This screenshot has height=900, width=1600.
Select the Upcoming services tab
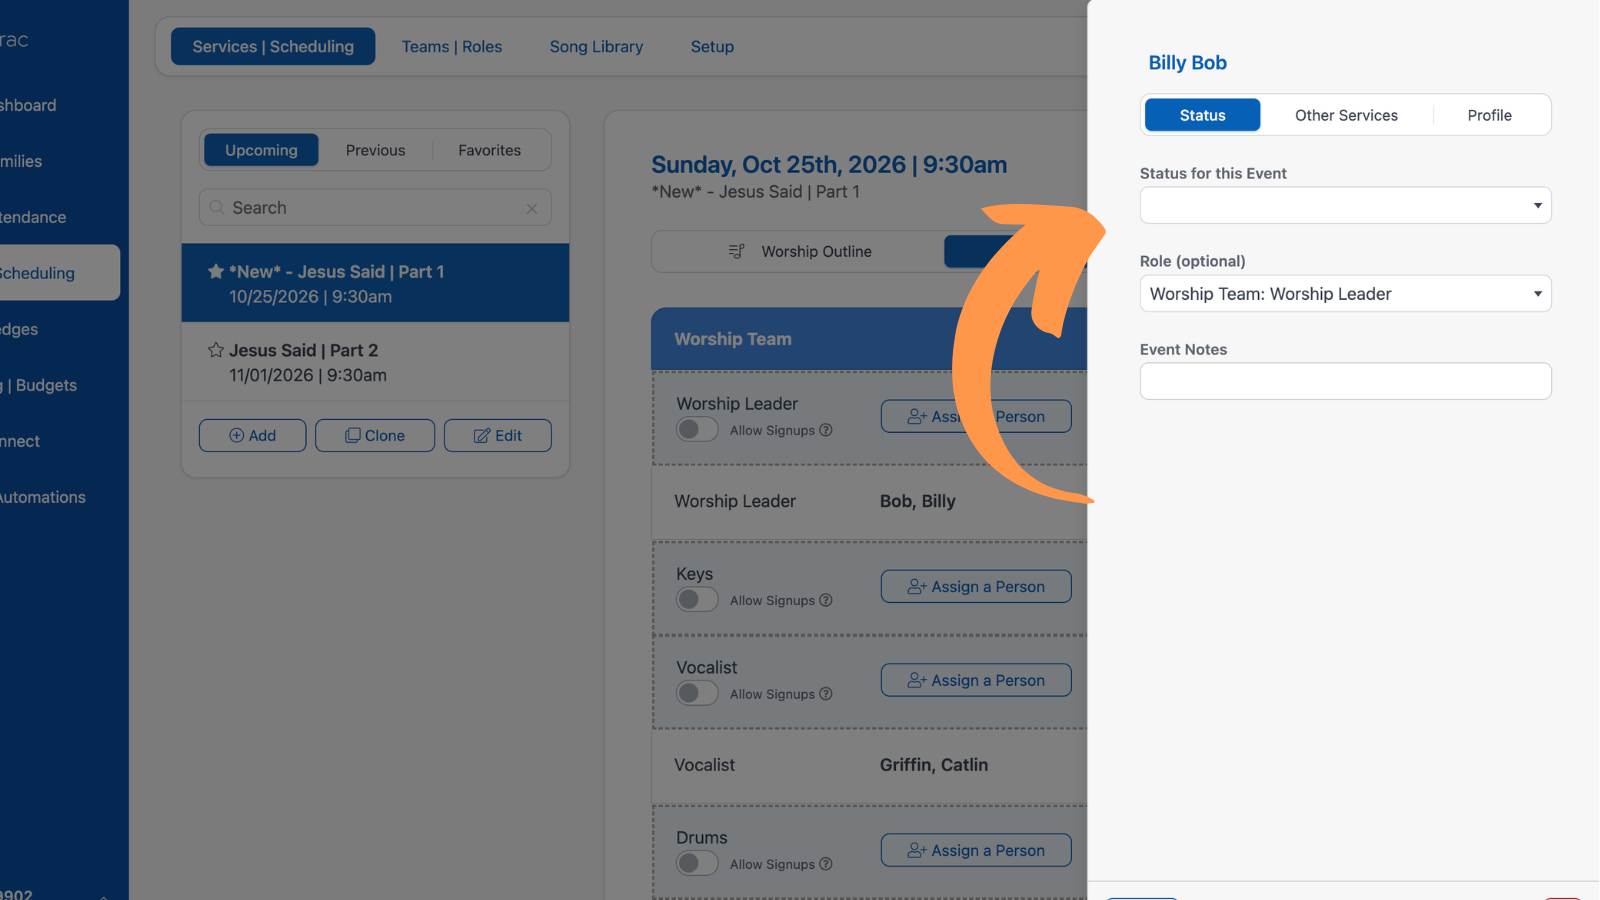261,150
